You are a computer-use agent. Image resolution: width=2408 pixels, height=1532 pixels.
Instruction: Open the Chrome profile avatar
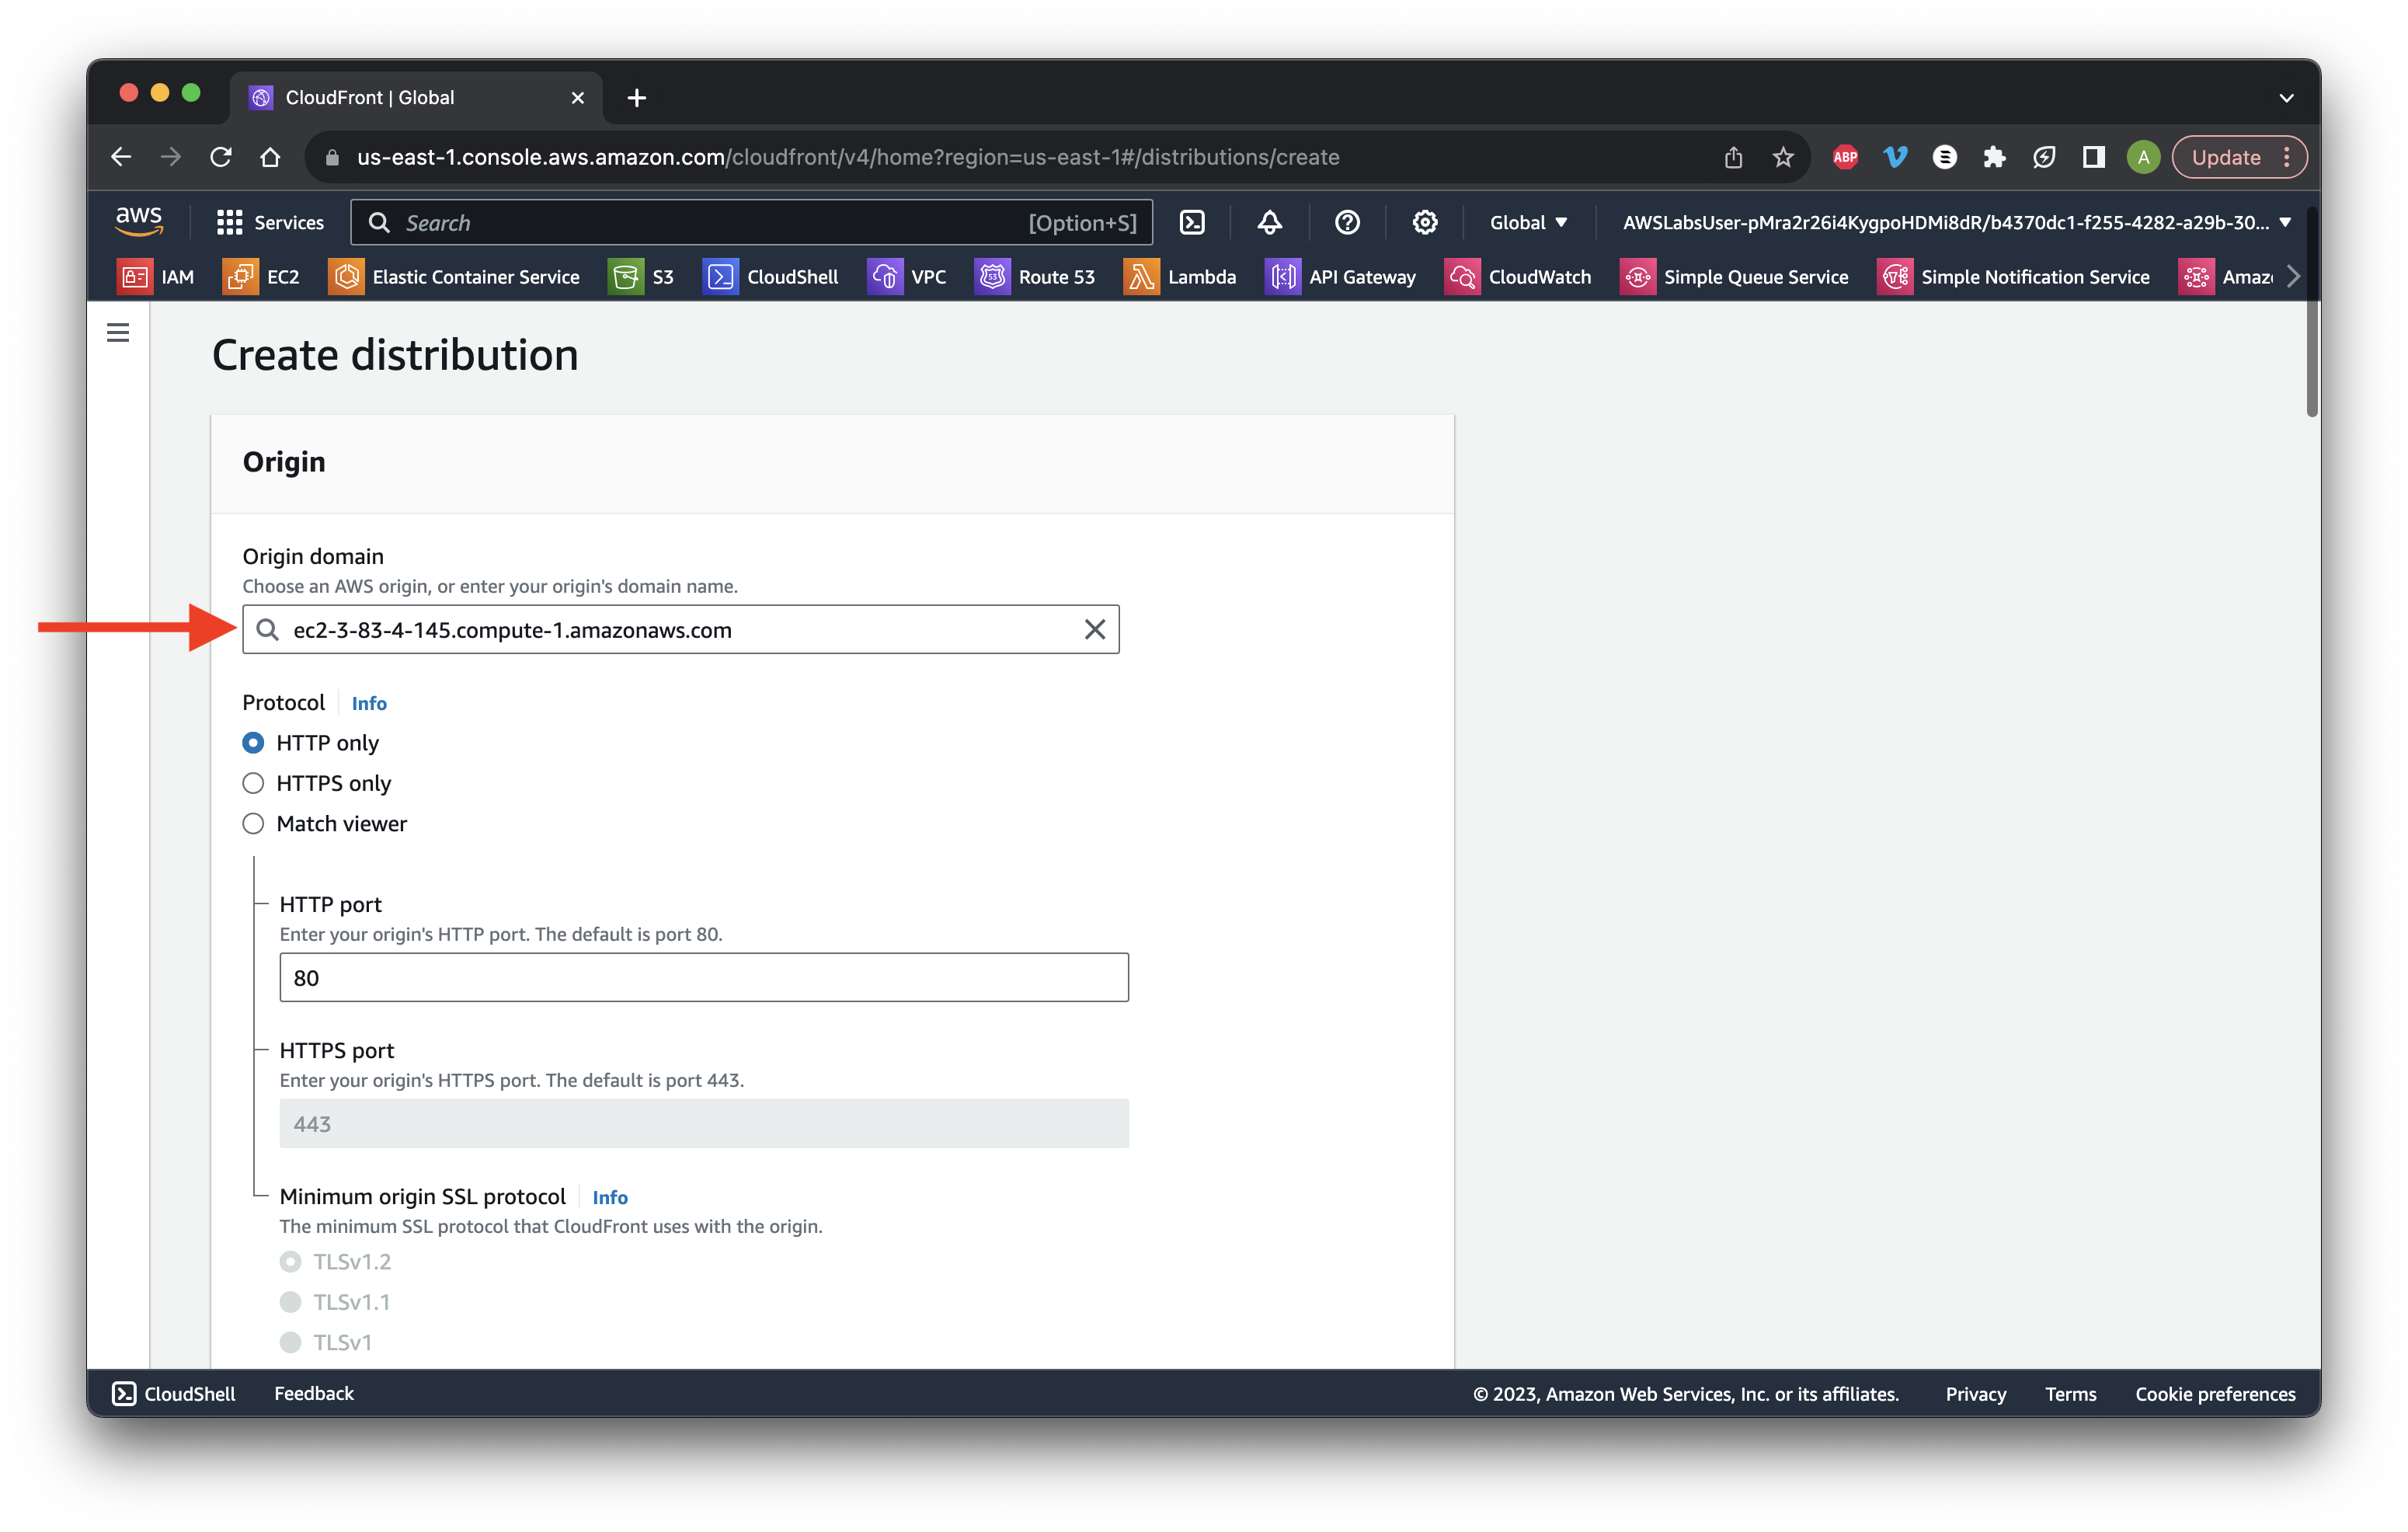pos(2143,157)
